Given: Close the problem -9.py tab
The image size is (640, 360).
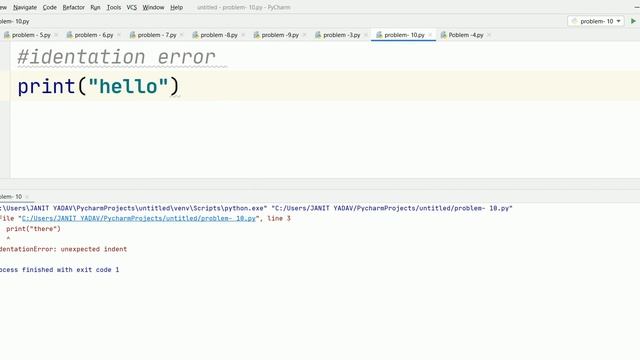Looking at the screenshot, I should coord(304,35).
